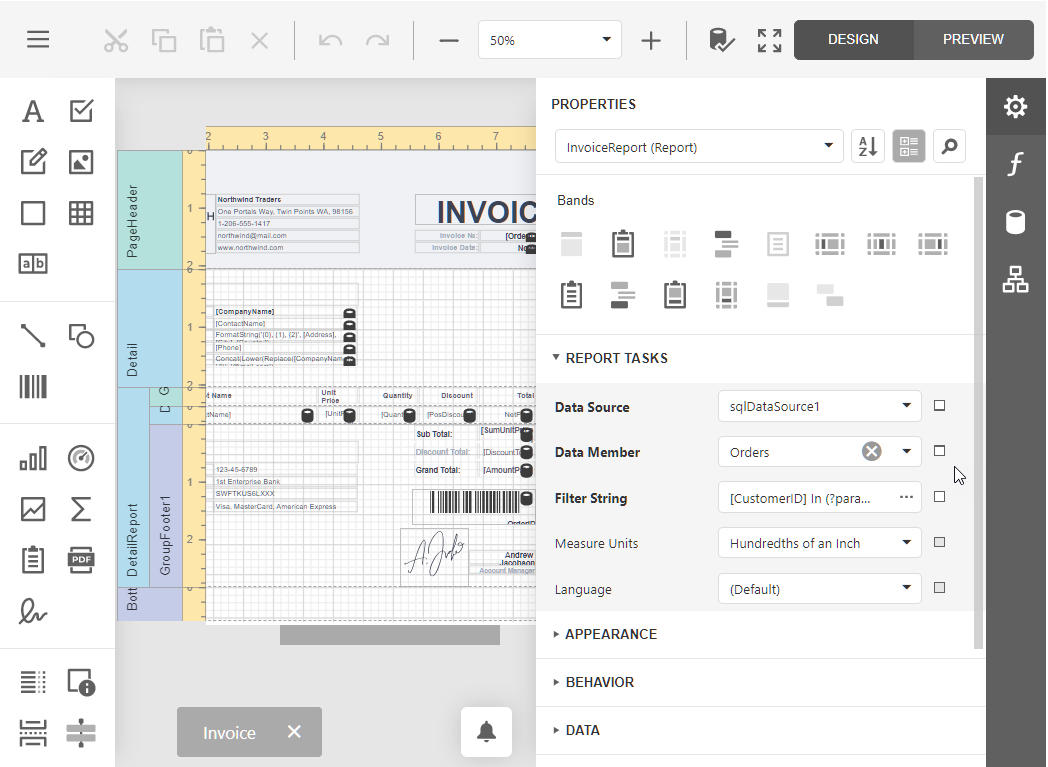Select the Chart control tool
The image size is (1048, 767).
pyautogui.click(x=33, y=458)
